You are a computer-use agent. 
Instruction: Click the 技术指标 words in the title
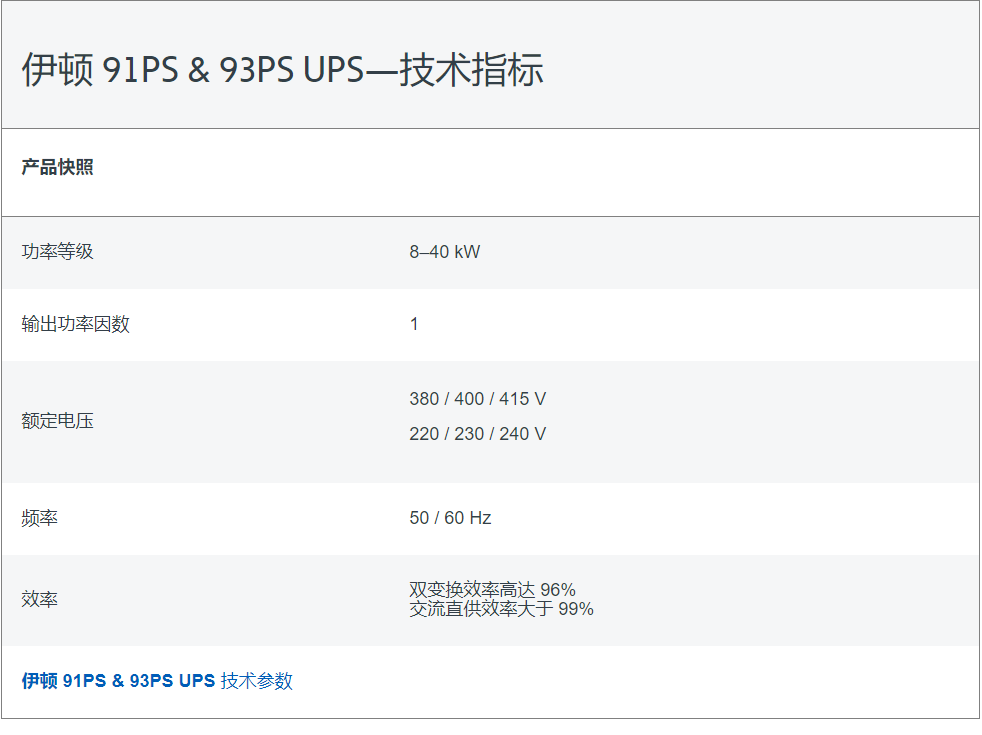coord(471,69)
